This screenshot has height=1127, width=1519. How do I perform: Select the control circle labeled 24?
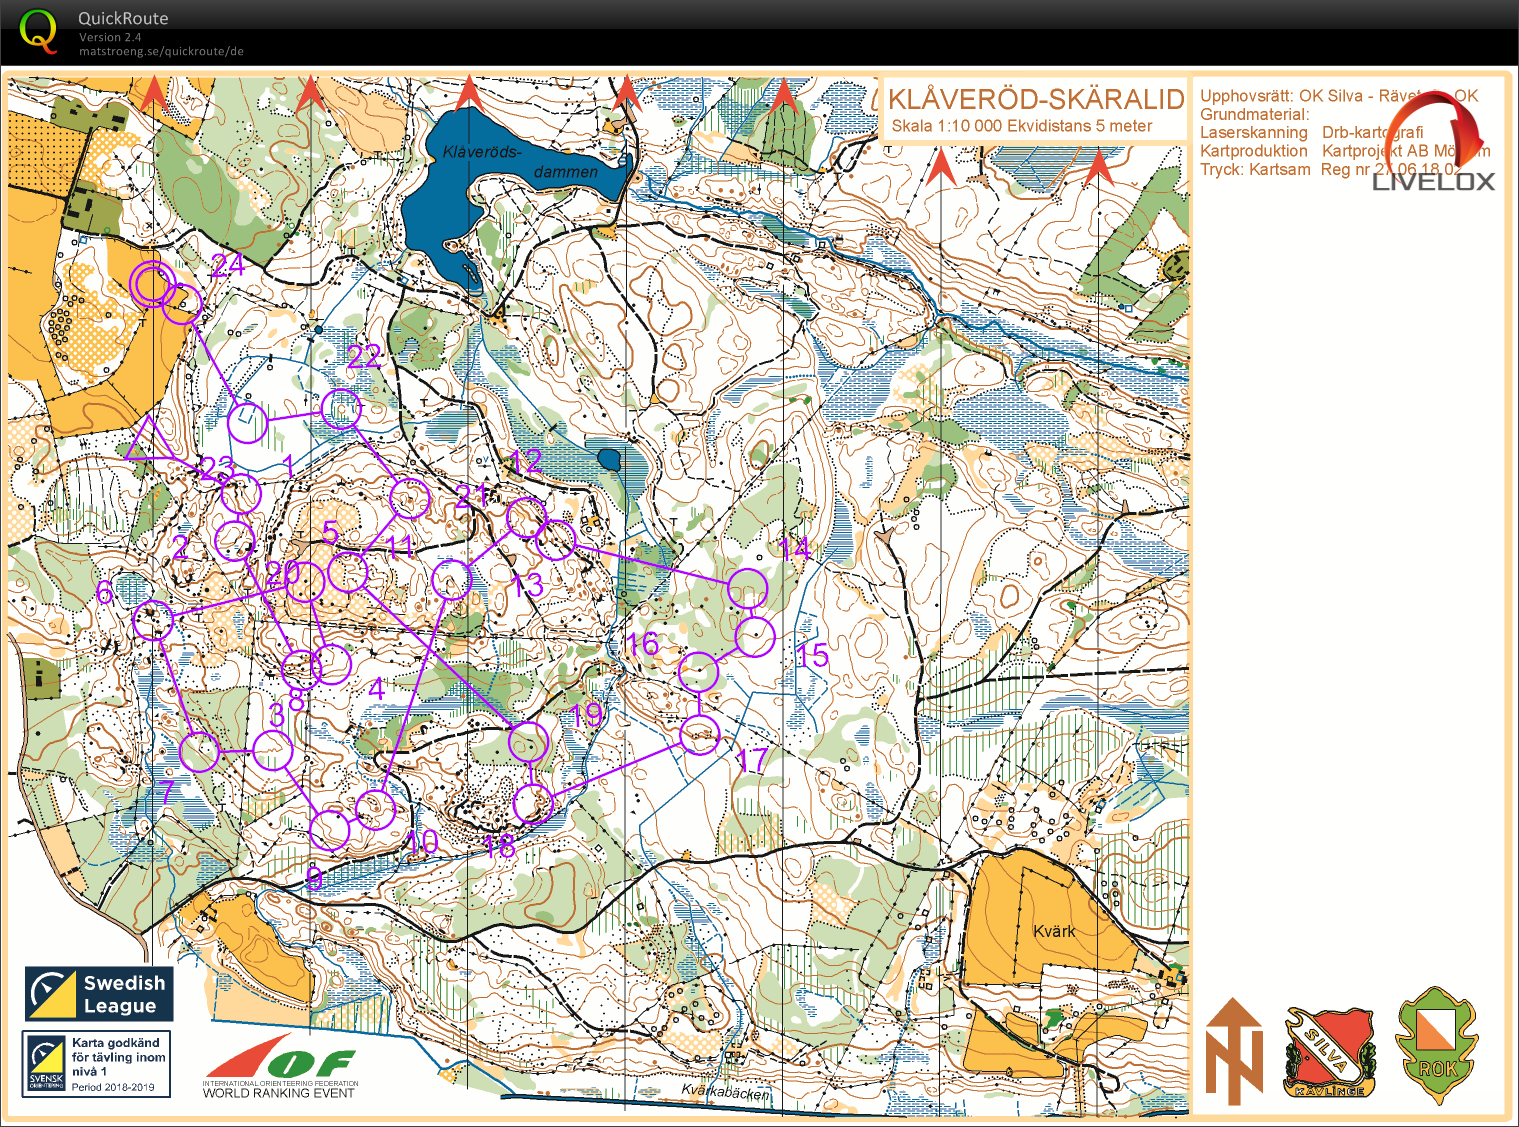click(181, 304)
